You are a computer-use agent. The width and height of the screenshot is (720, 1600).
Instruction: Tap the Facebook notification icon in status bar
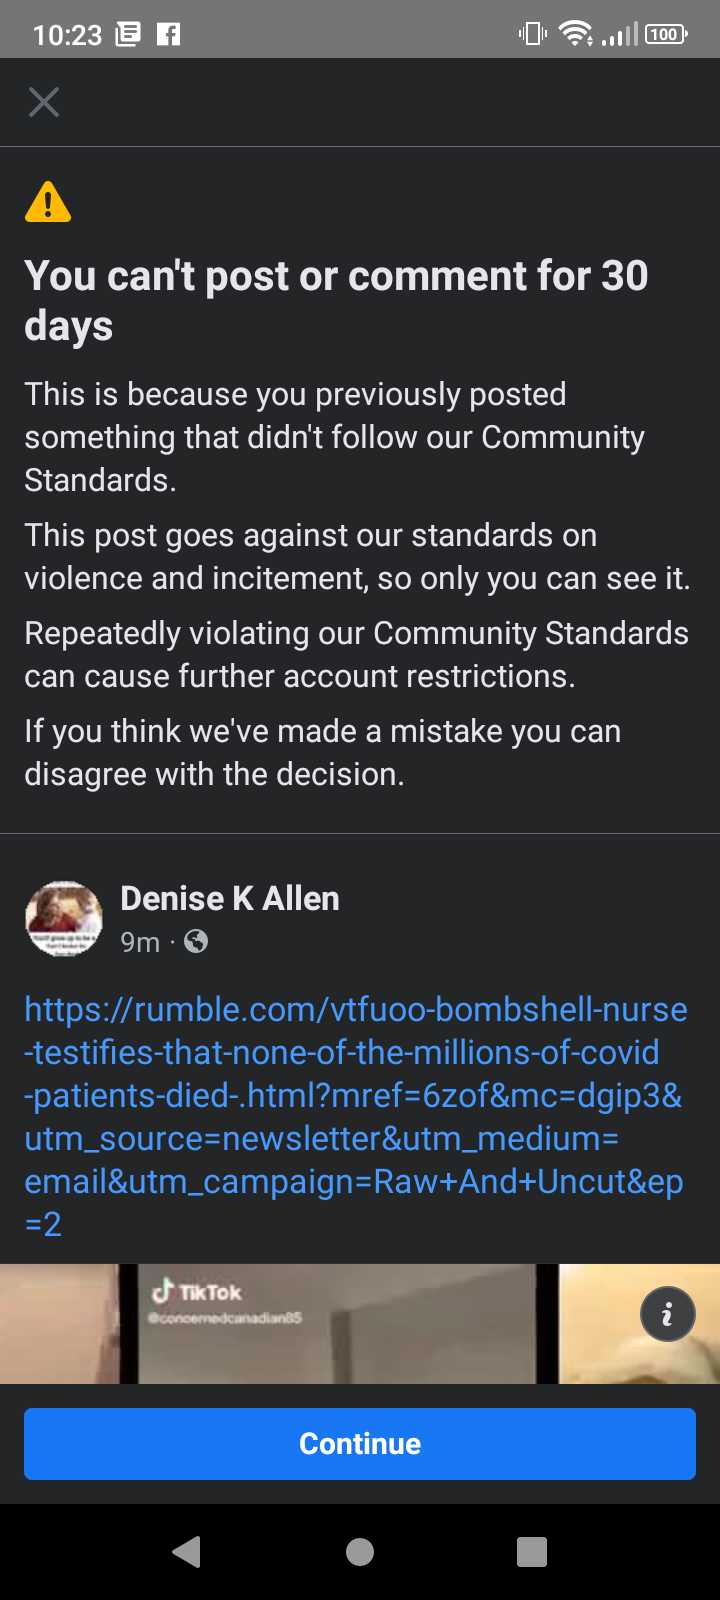coord(169,35)
